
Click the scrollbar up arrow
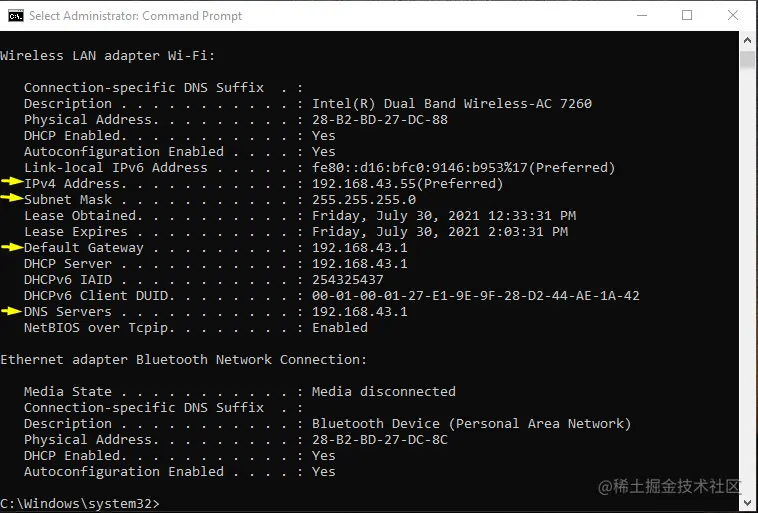[747, 41]
